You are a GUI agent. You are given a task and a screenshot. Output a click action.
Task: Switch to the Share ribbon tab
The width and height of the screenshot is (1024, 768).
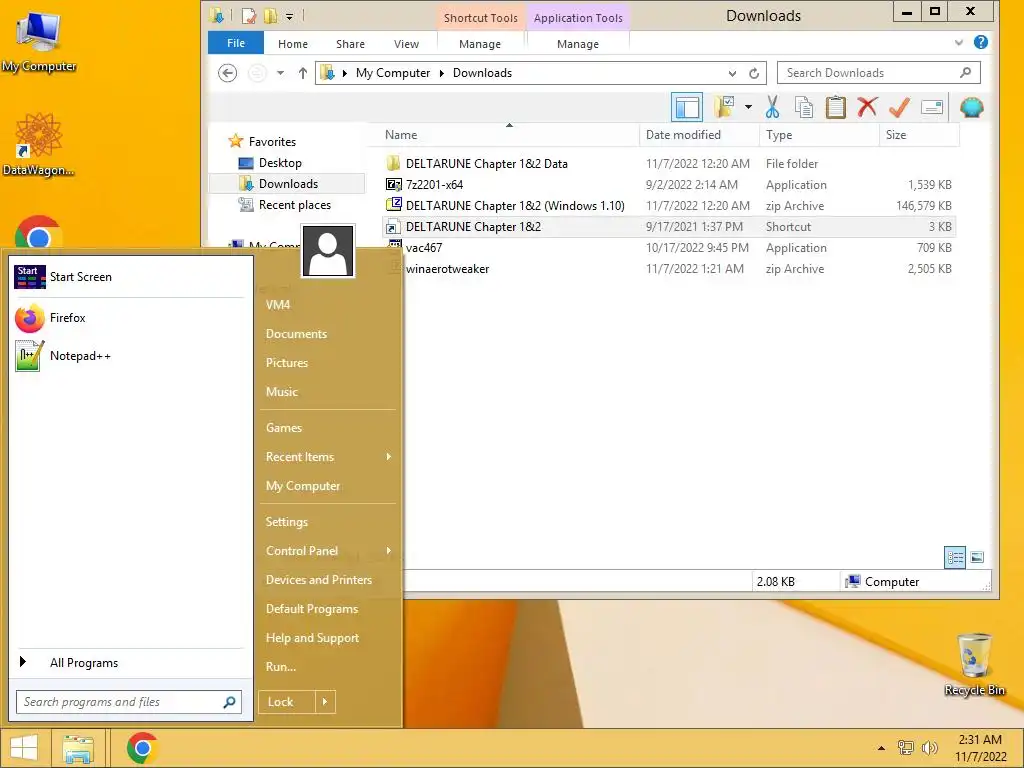[350, 44]
